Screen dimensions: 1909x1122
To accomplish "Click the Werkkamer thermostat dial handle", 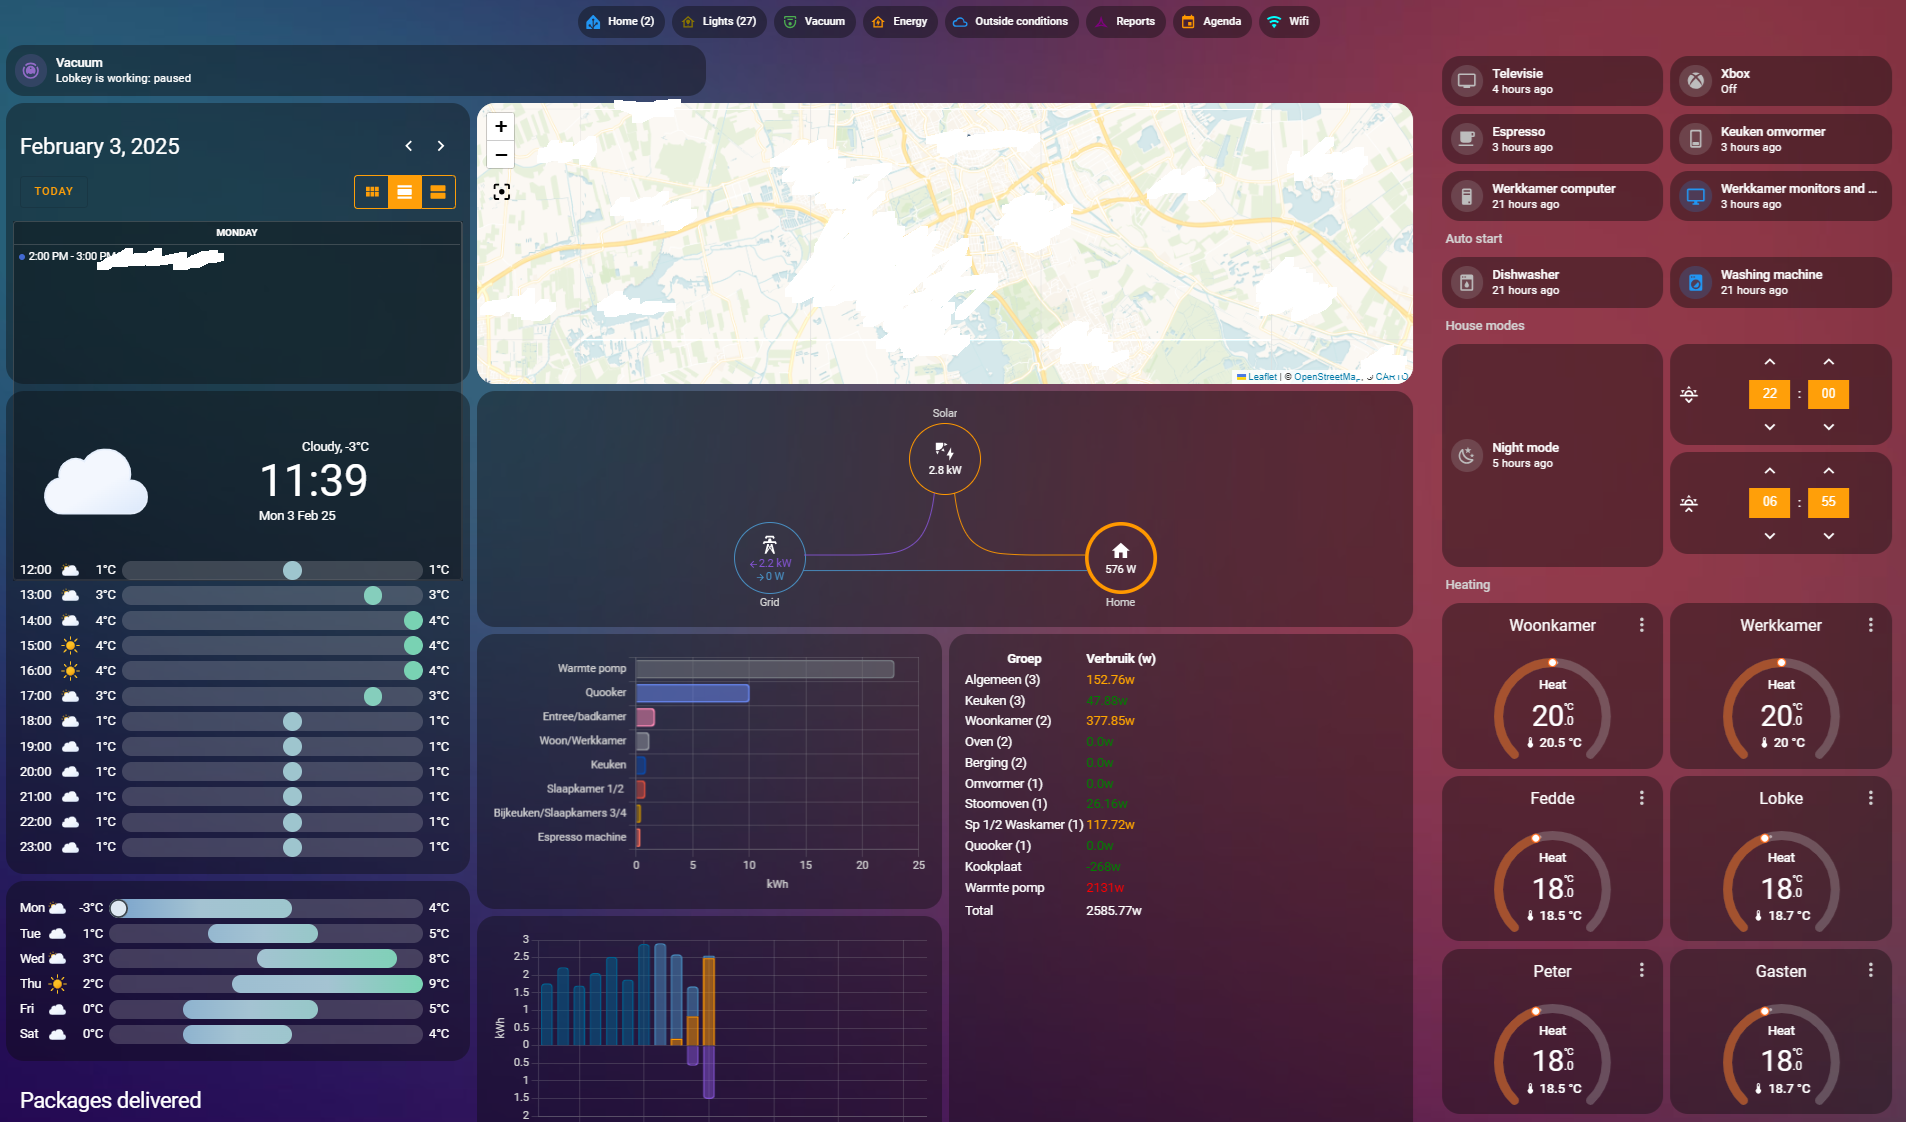I will coord(1781,663).
